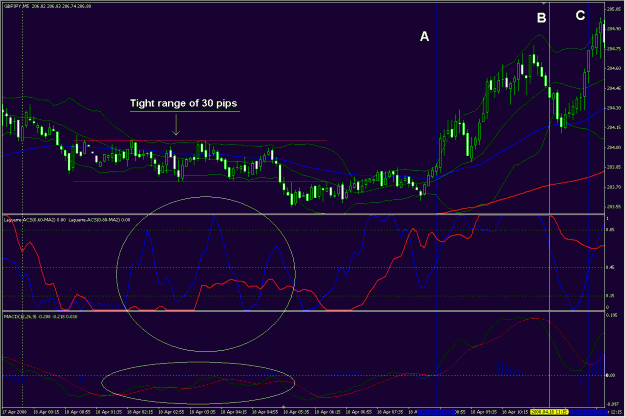Click the 293.85 price axis label
Viewport: 625px width, 417px height.
(x=613, y=167)
